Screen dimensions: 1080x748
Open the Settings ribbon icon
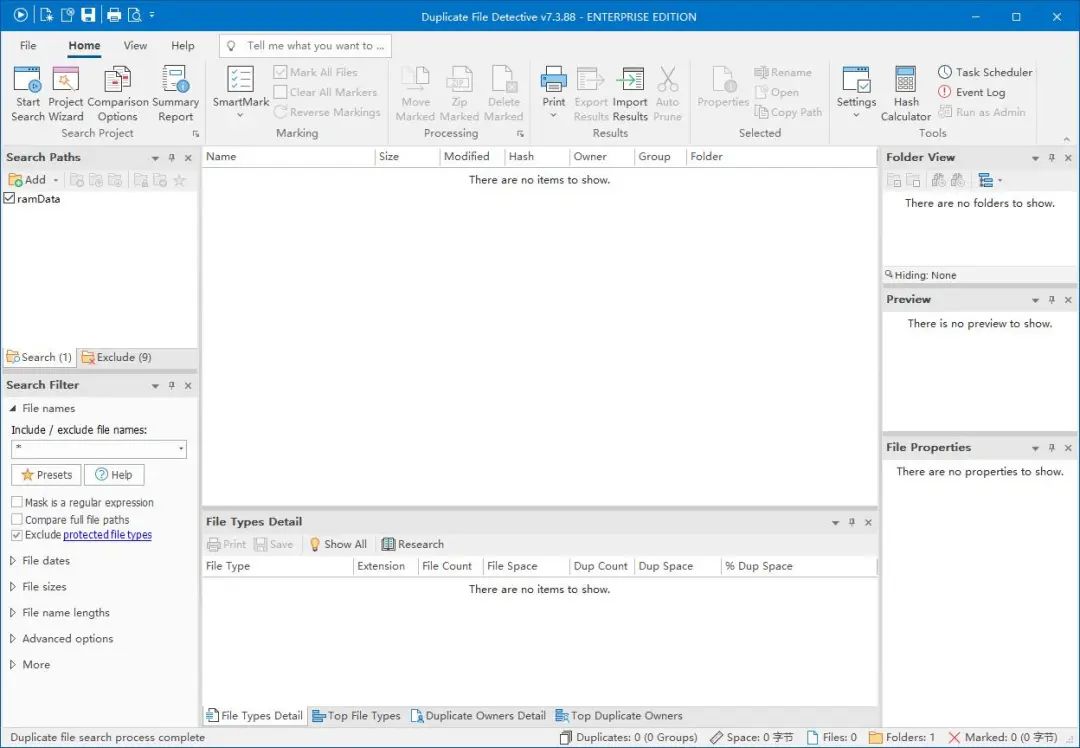point(856,81)
